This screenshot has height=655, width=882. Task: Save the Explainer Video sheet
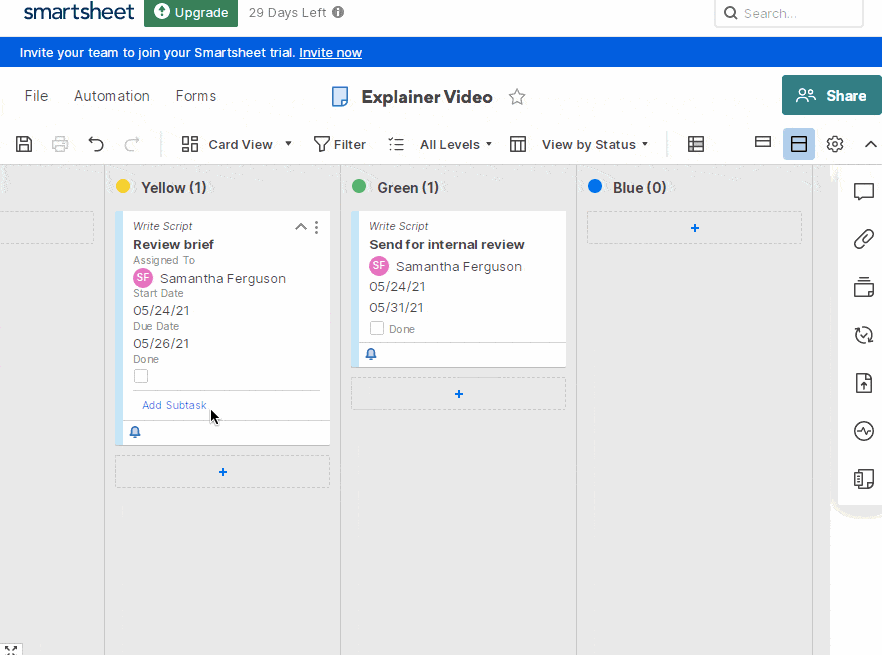coord(23,144)
